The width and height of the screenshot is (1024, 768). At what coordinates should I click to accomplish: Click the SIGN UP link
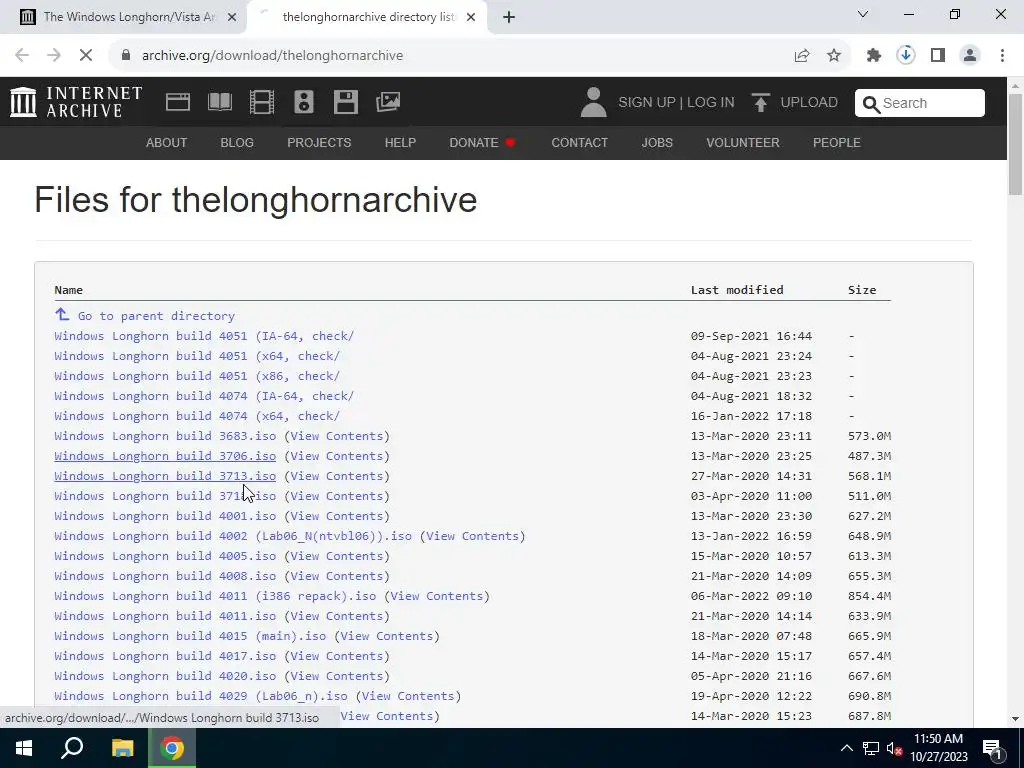(647, 103)
